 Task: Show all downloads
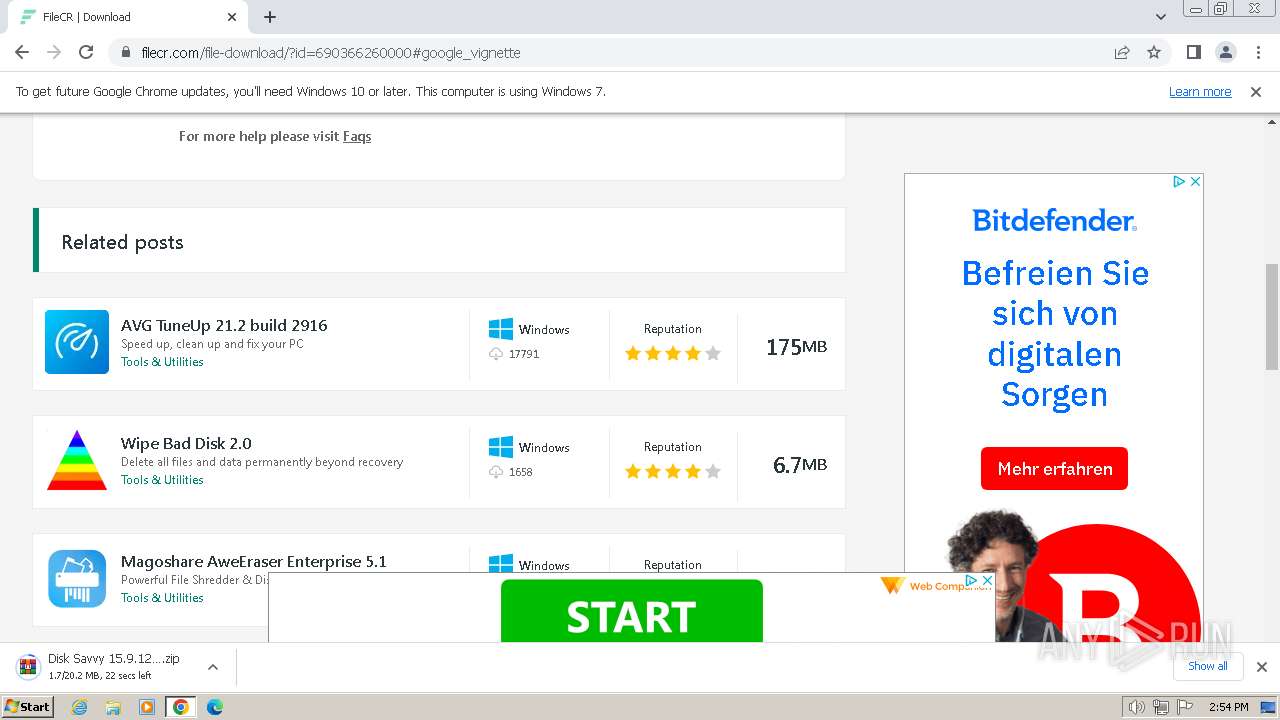pos(1207,666)
